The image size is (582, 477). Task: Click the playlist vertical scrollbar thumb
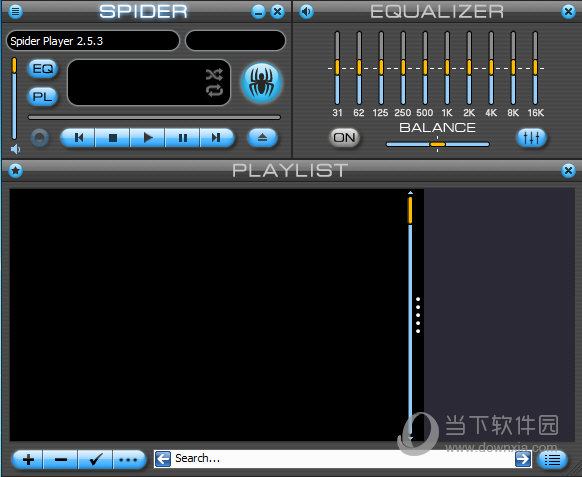click(x=410, y=210)
